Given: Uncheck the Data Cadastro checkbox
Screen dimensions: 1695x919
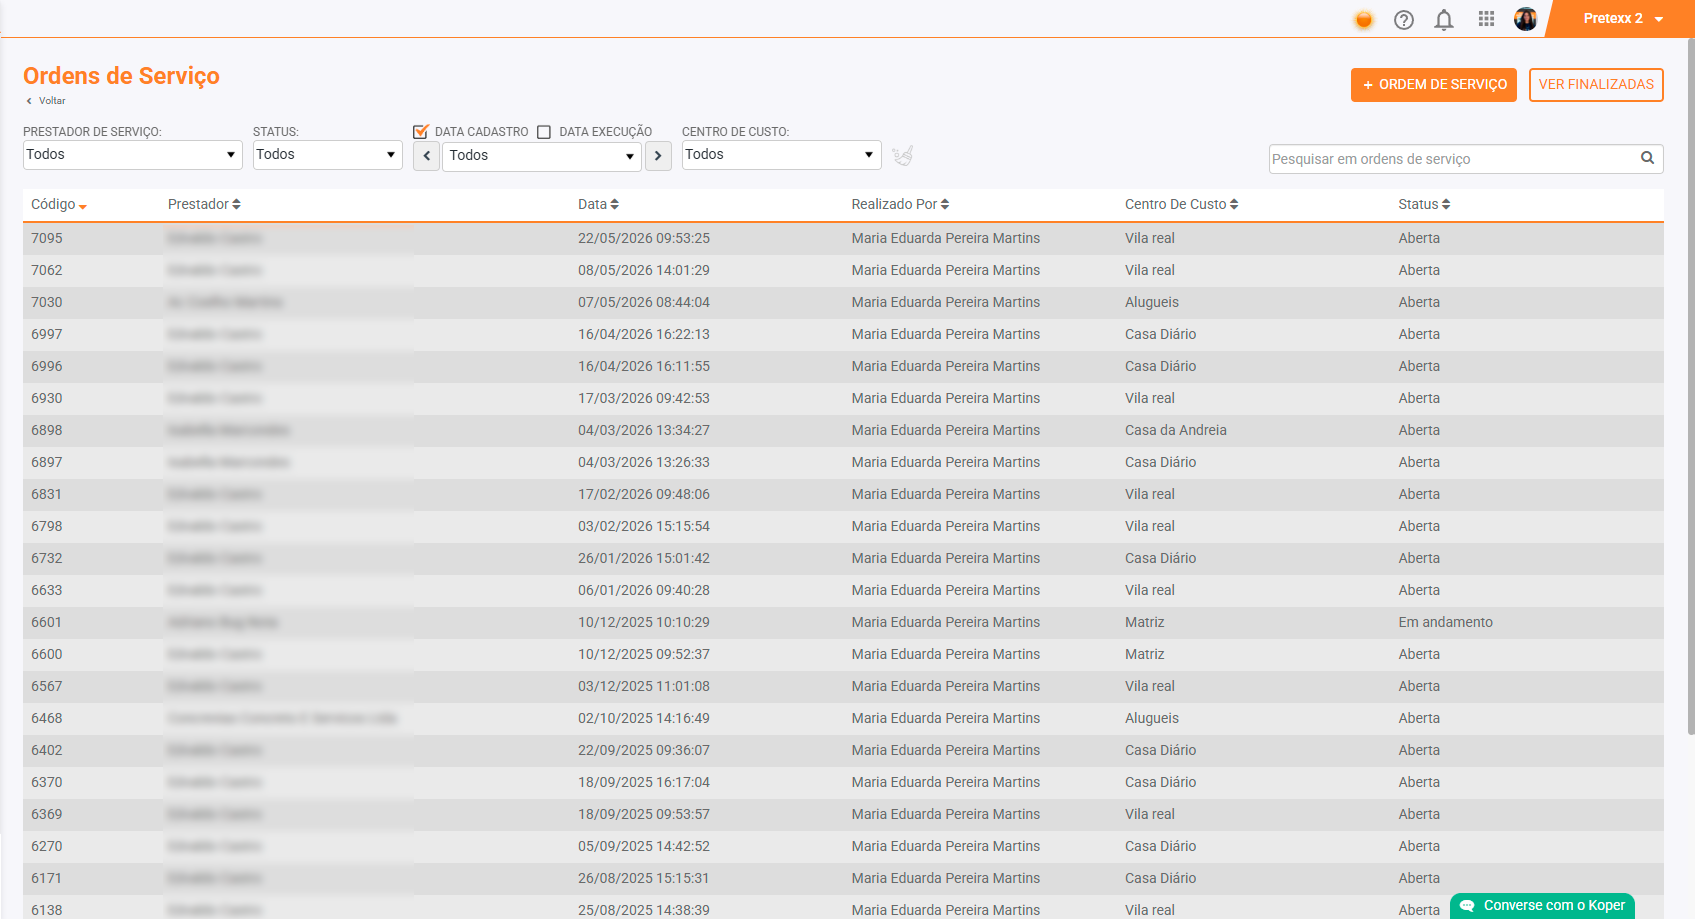Looking at the screenshot, I should [x=421, y=132].
